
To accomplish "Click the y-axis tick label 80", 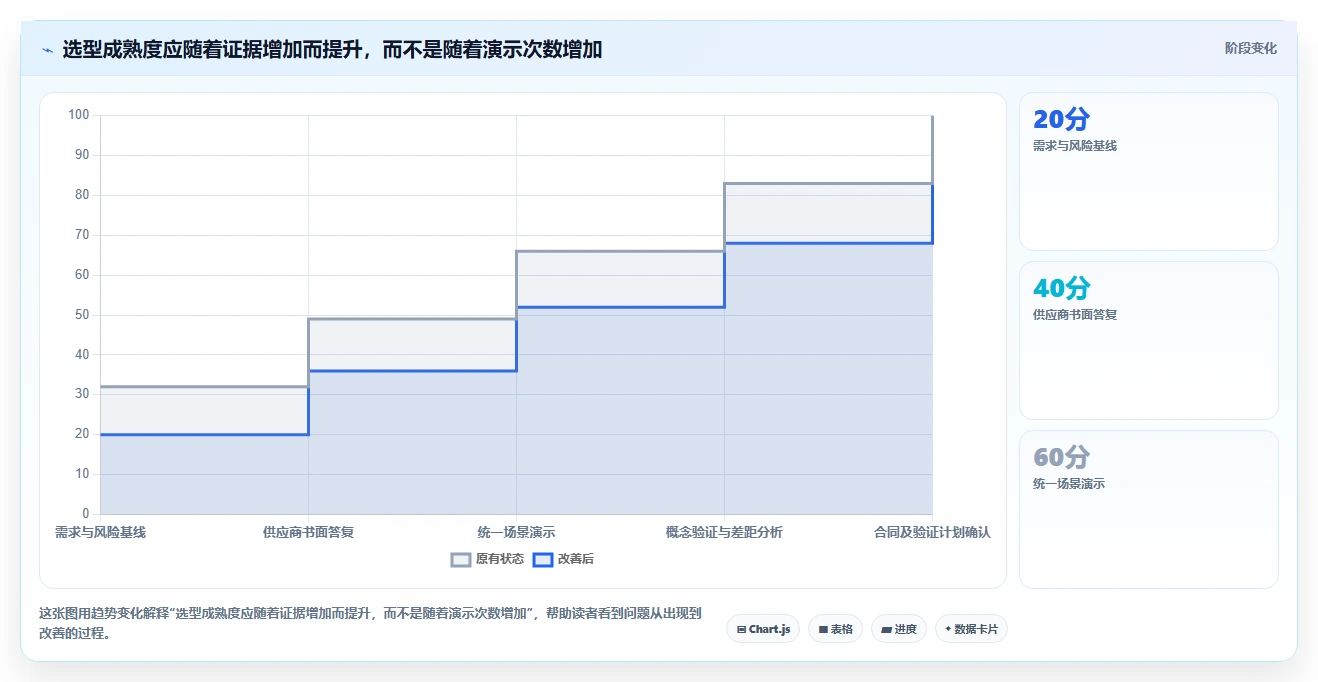I will 82,195.
